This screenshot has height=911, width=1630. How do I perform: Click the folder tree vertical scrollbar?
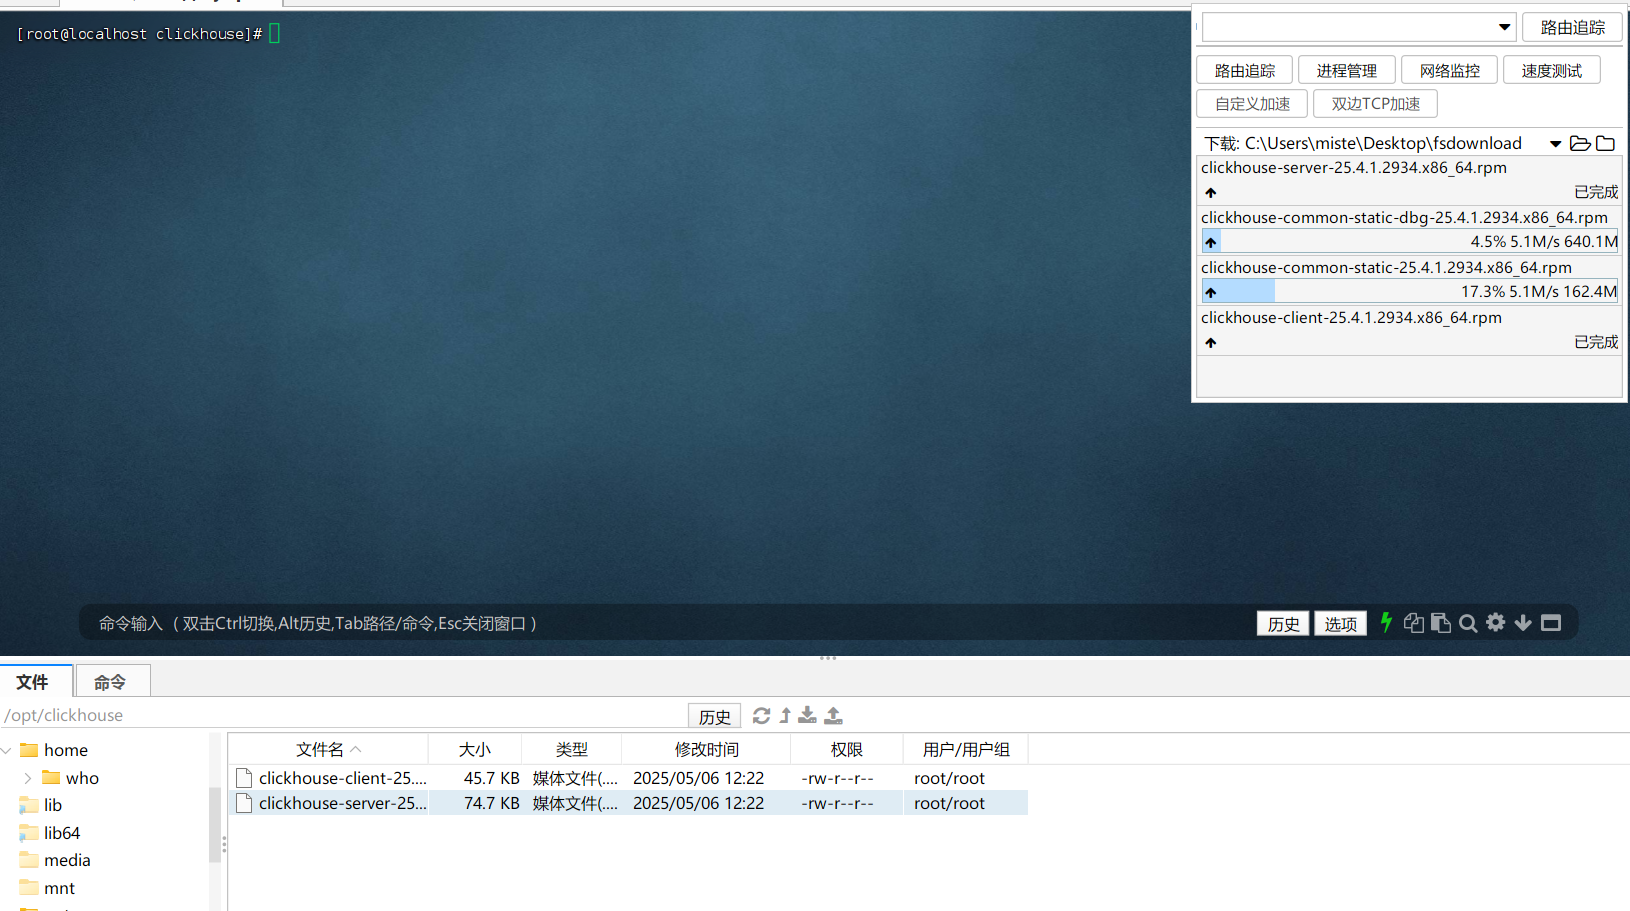coord(214,824)
